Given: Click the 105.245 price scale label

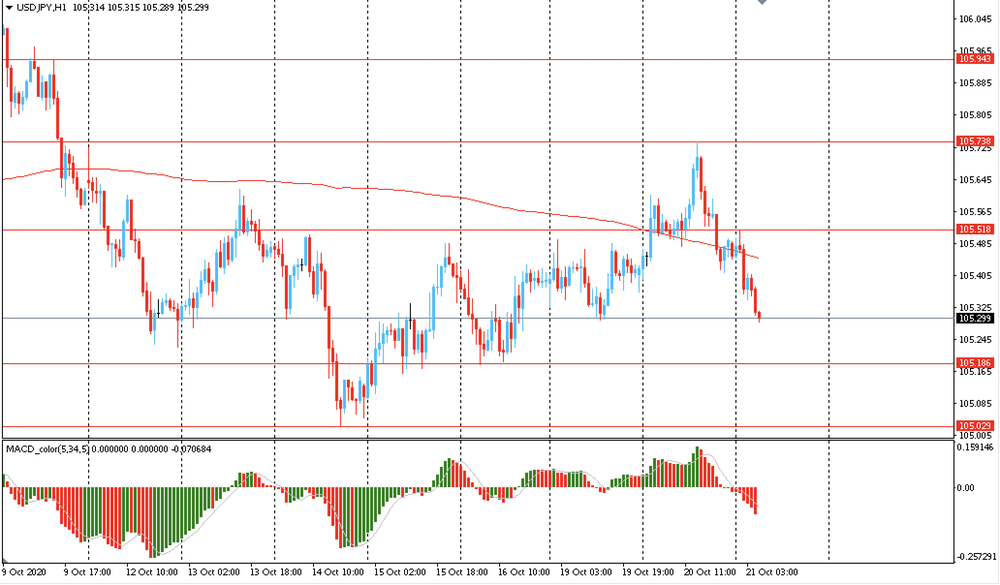Looking at the screenshot, I should [976, 339].
